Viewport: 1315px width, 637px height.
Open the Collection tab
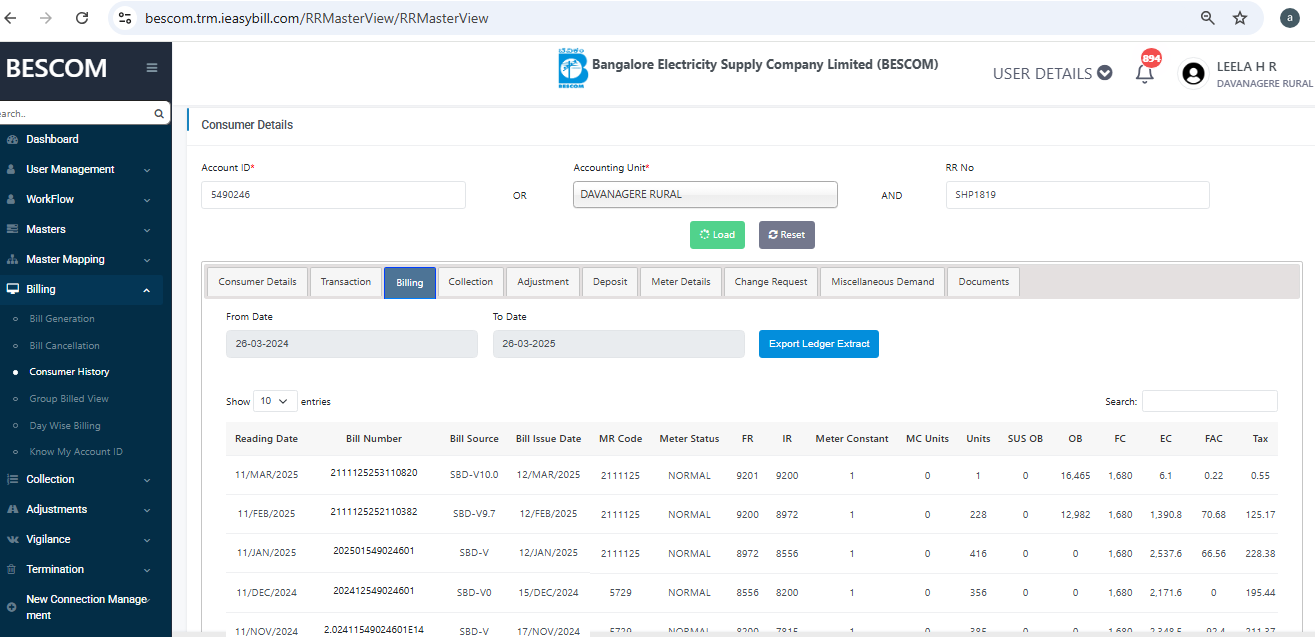(470, 282)
